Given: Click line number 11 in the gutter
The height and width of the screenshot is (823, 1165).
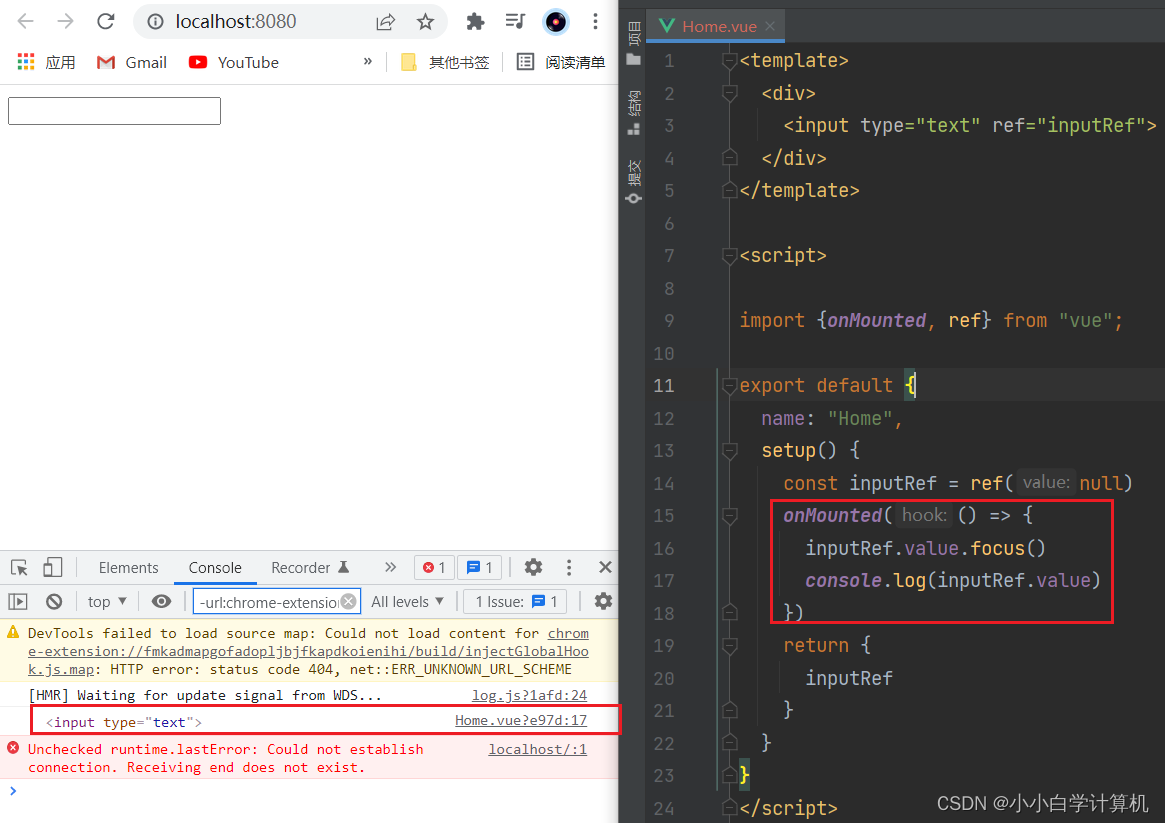Looking at the screenshot, I should pos(664,386).
